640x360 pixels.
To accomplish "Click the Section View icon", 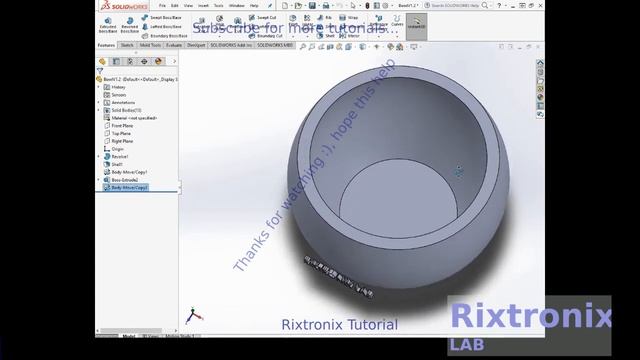I will (330, 47).
